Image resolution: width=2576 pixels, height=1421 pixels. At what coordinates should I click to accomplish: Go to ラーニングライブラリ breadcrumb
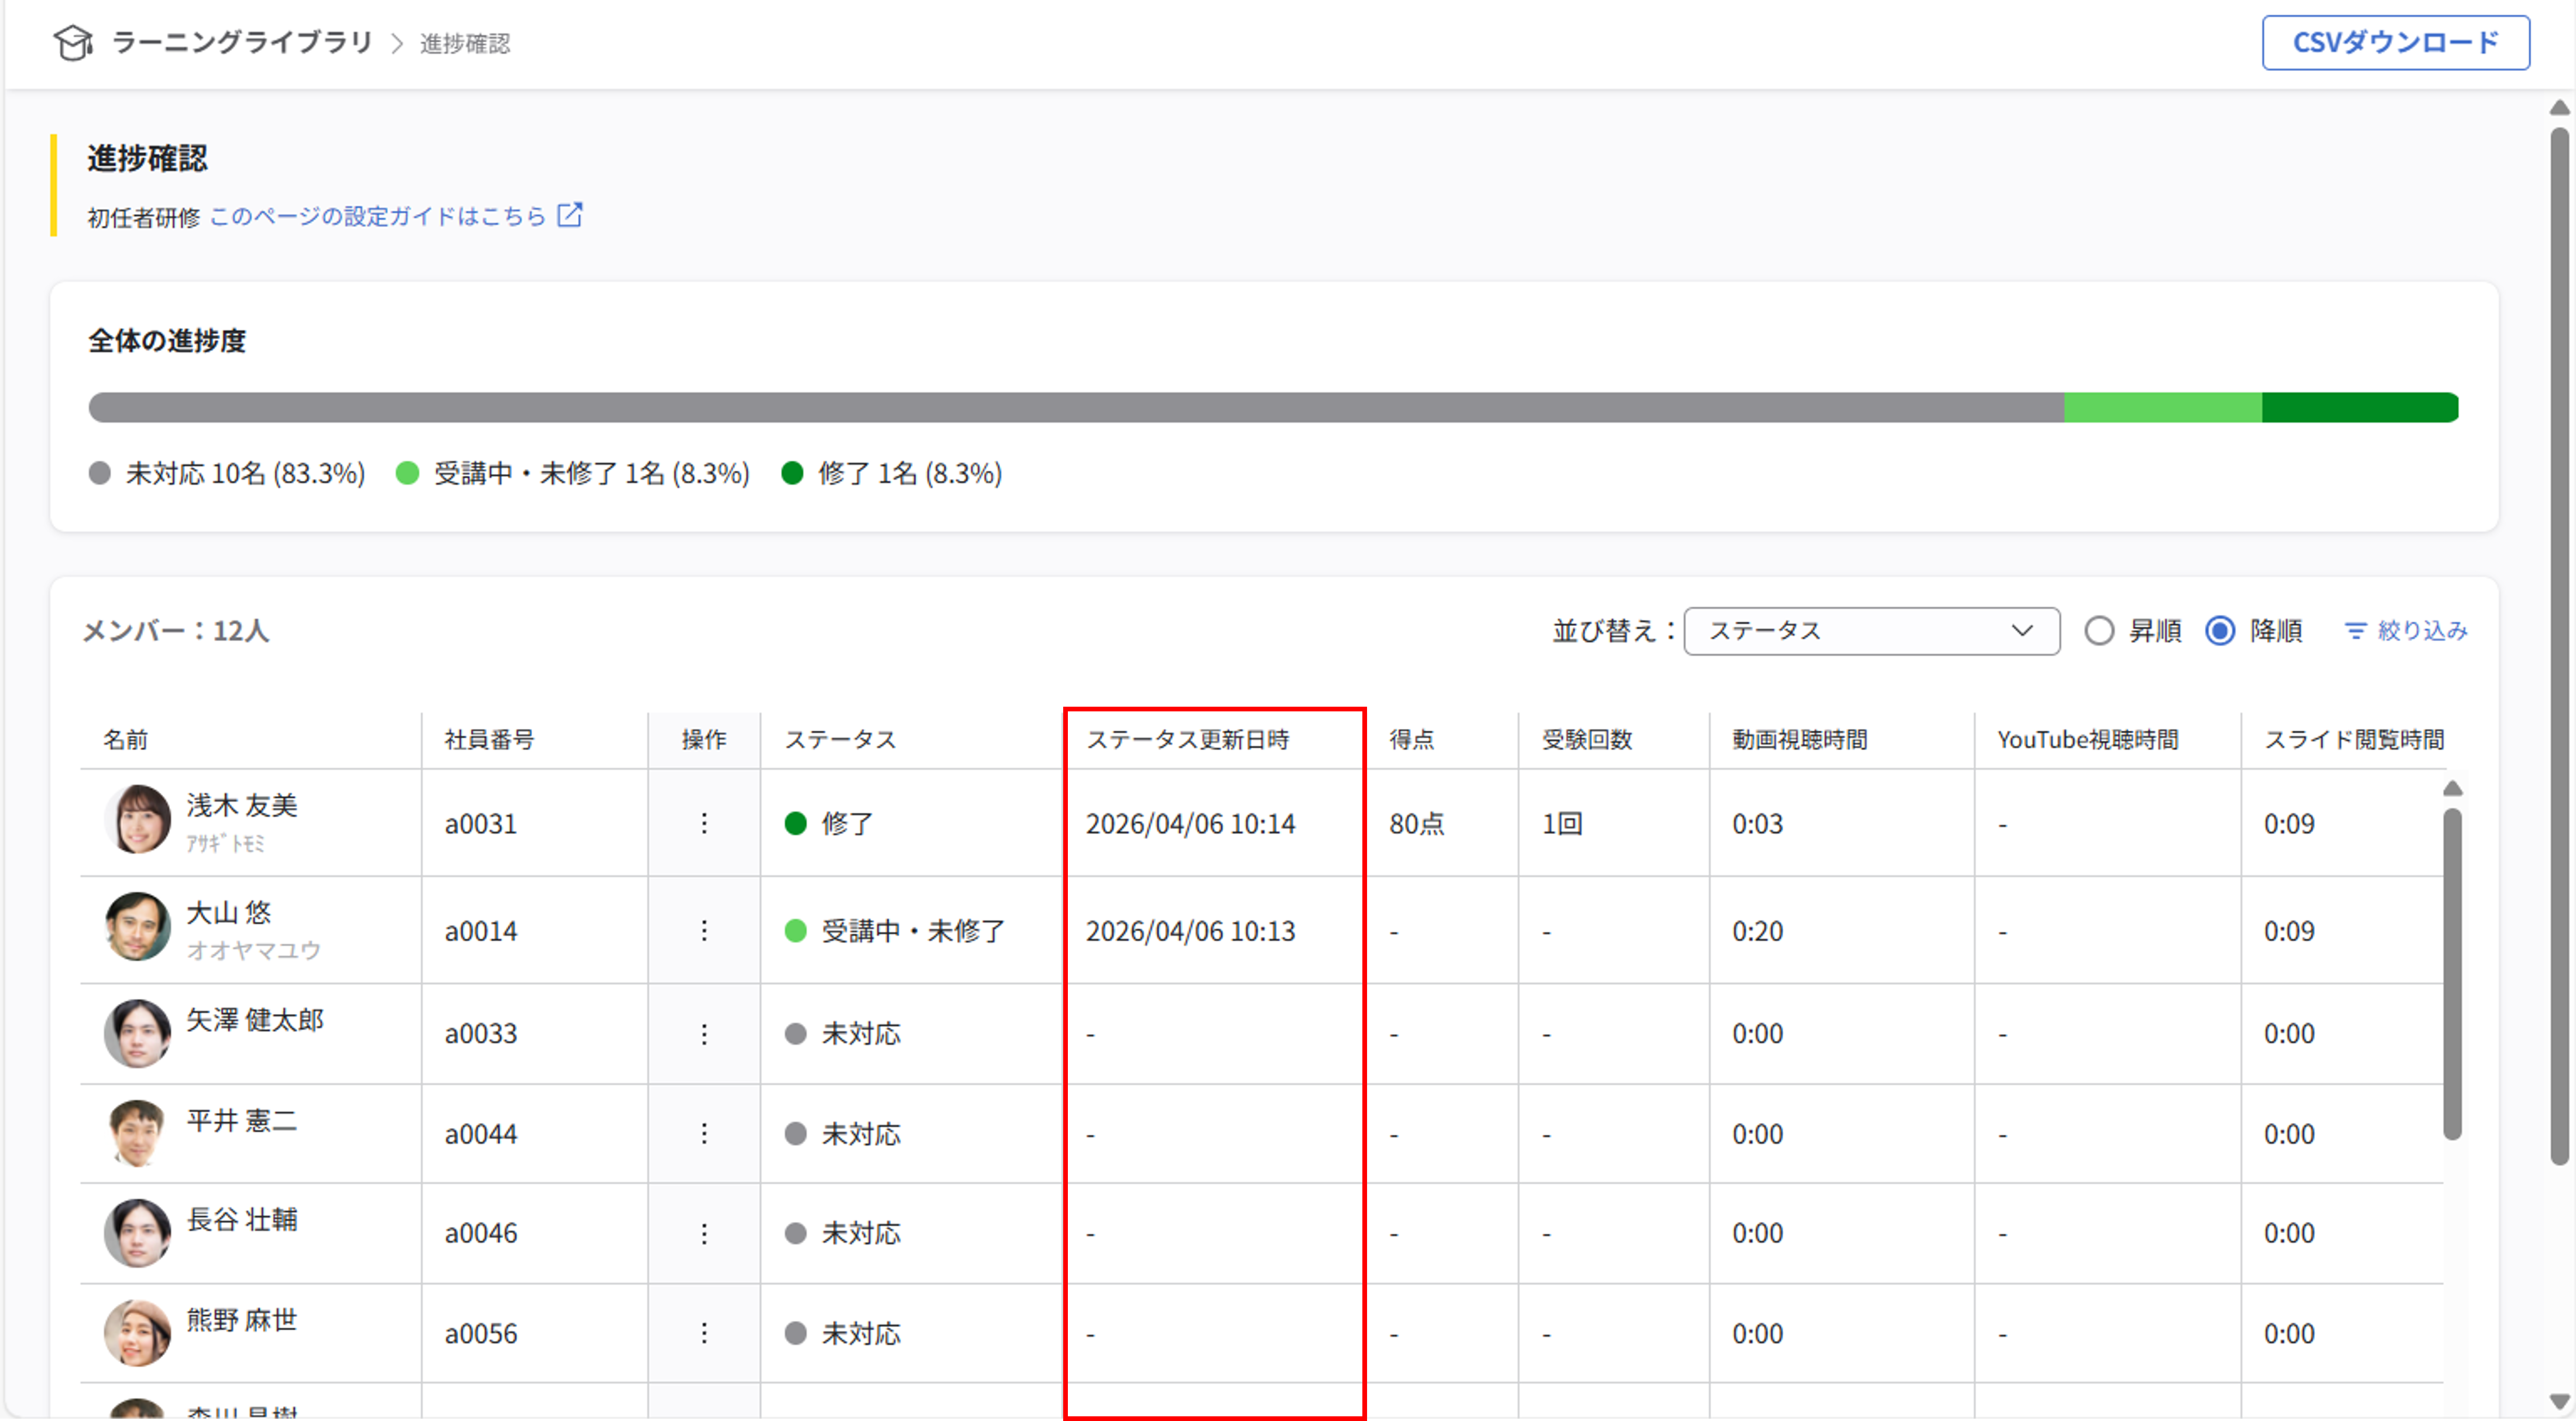(242, 43)
